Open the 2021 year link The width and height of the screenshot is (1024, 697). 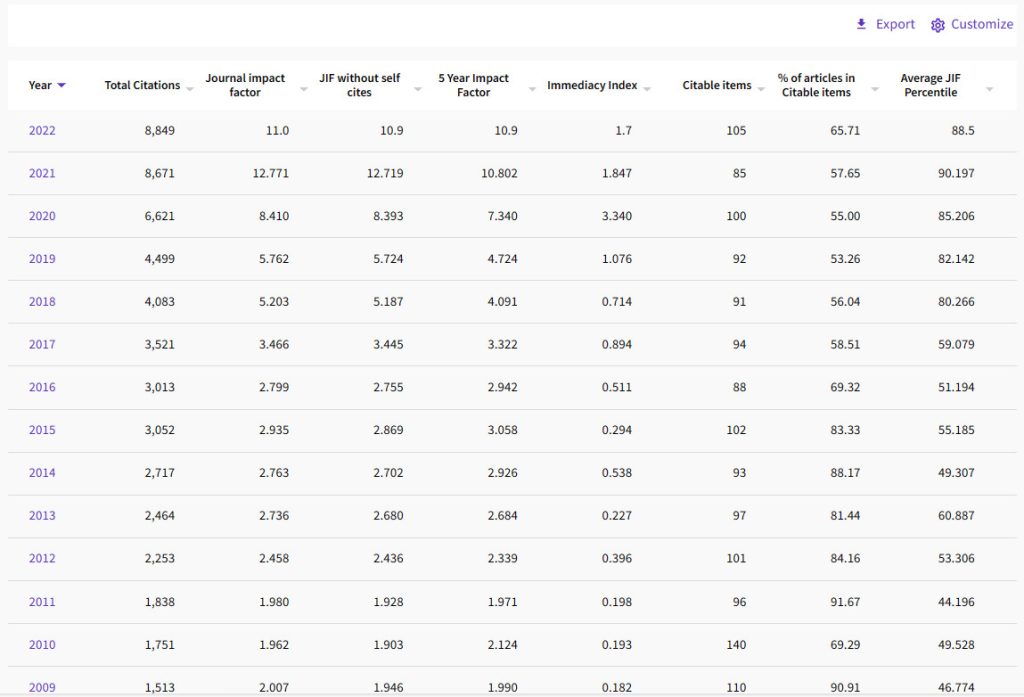click(42, 173)
